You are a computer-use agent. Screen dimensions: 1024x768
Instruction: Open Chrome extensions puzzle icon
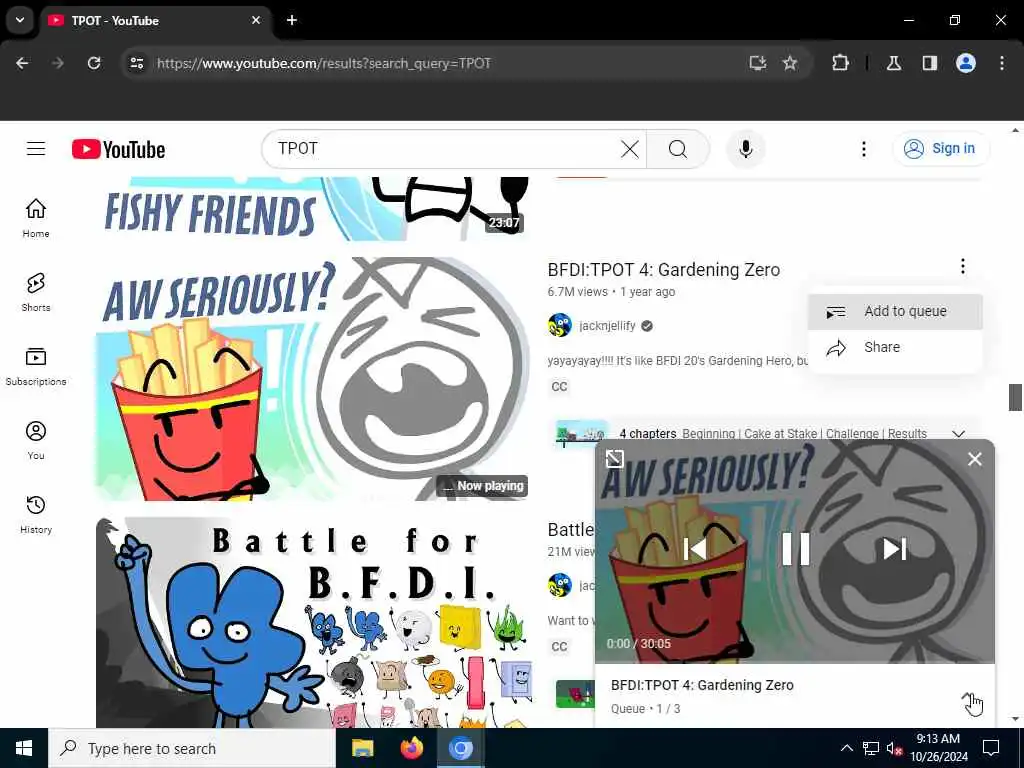840,63
